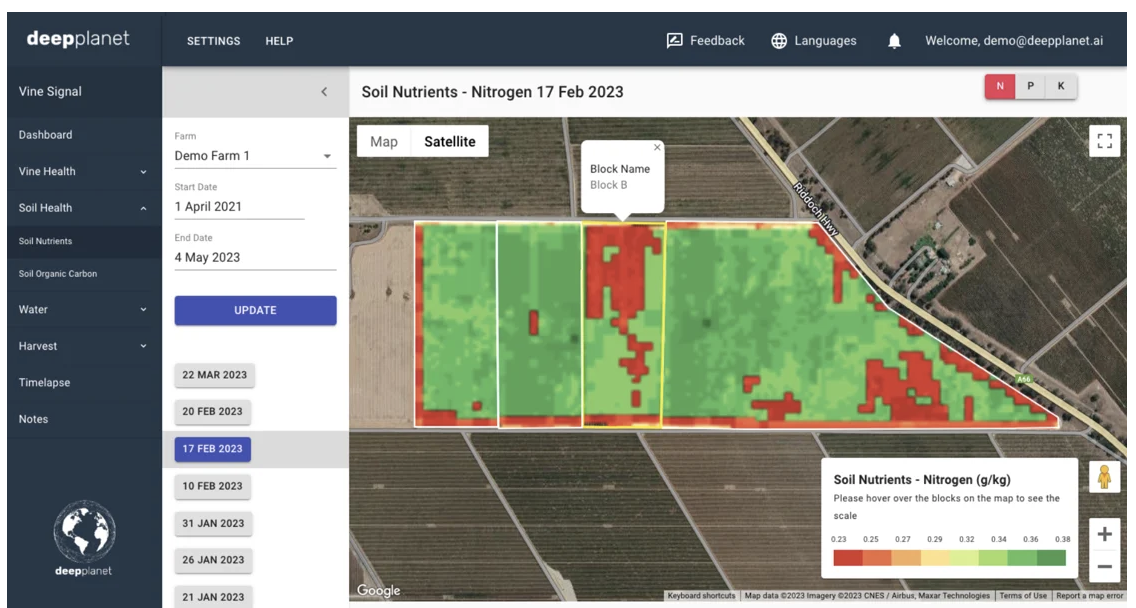Switch to P phosphorus nutrient
1136x608 pixels.
tap(1030, 87)
